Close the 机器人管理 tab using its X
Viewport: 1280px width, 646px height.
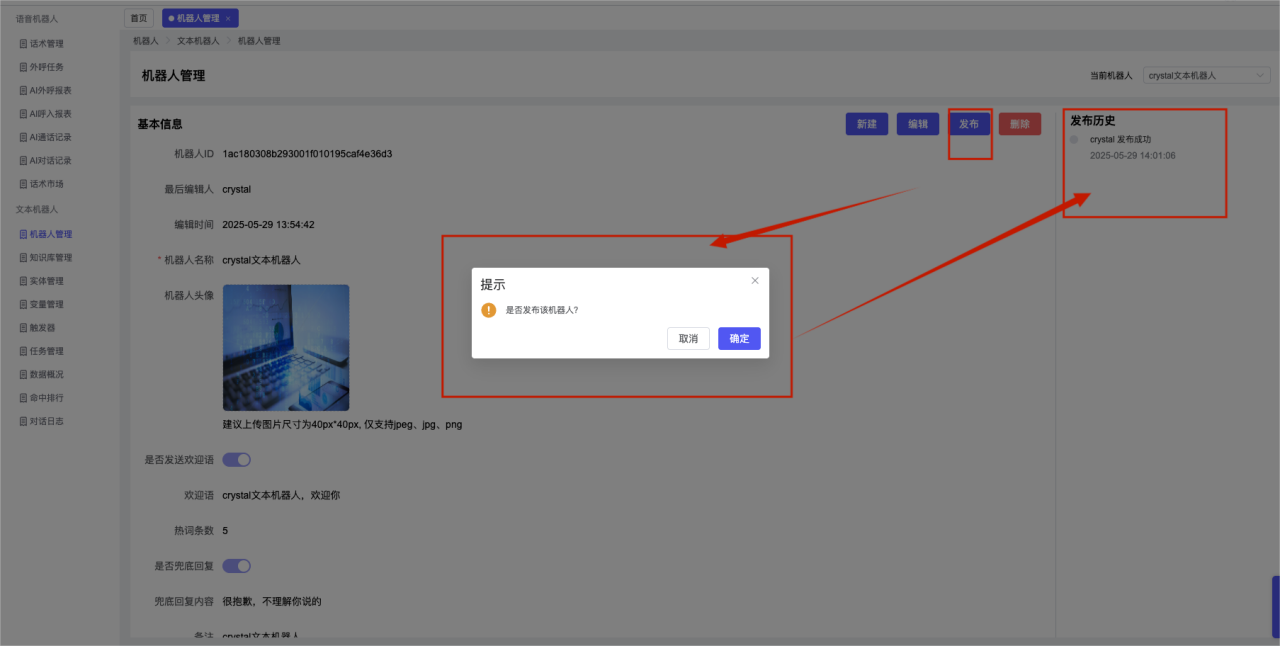click(228, 19)
